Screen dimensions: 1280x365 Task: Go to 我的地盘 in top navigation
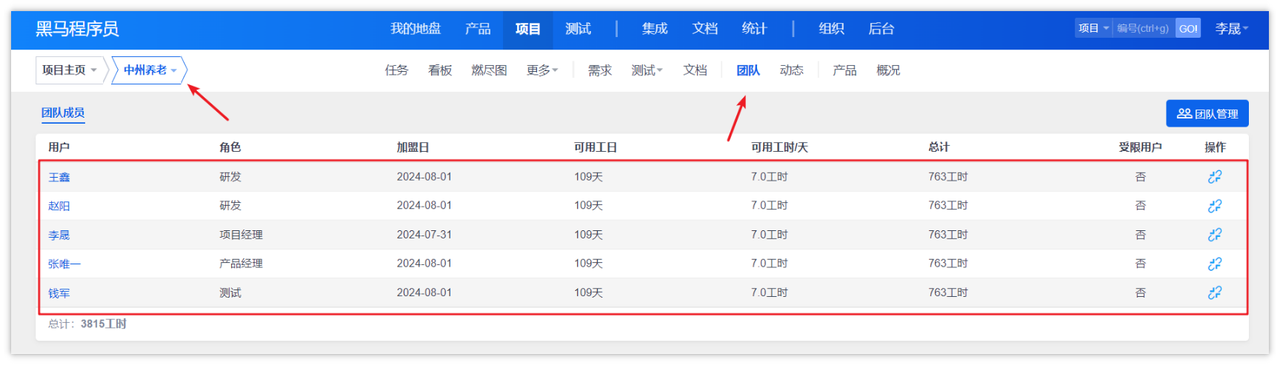point(415,29)
